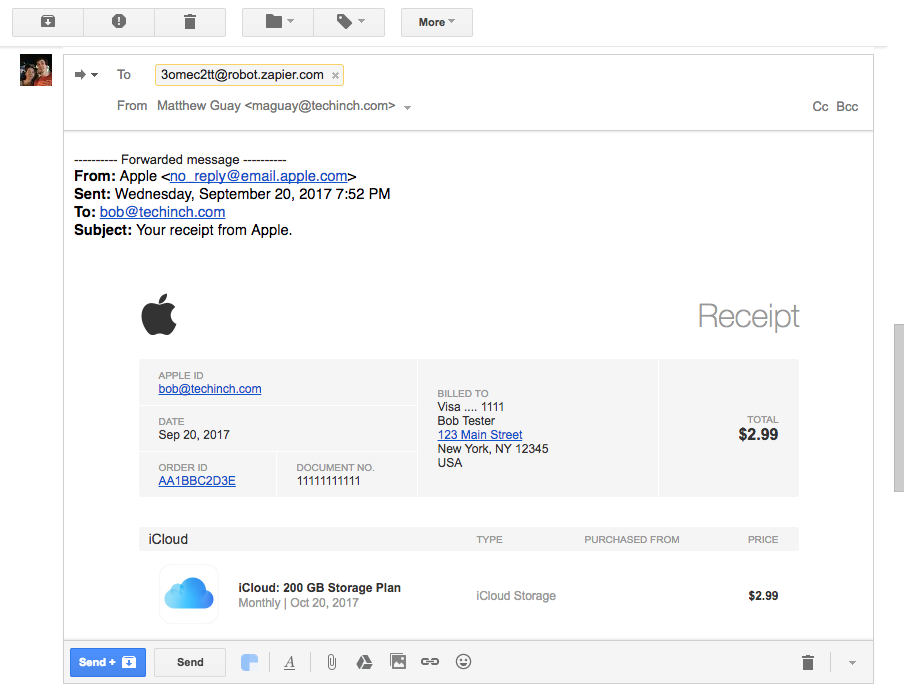The width and height of the screenshot is (904, 700).
Task: Discard draft using bottom trash icon
Action: 808,663
